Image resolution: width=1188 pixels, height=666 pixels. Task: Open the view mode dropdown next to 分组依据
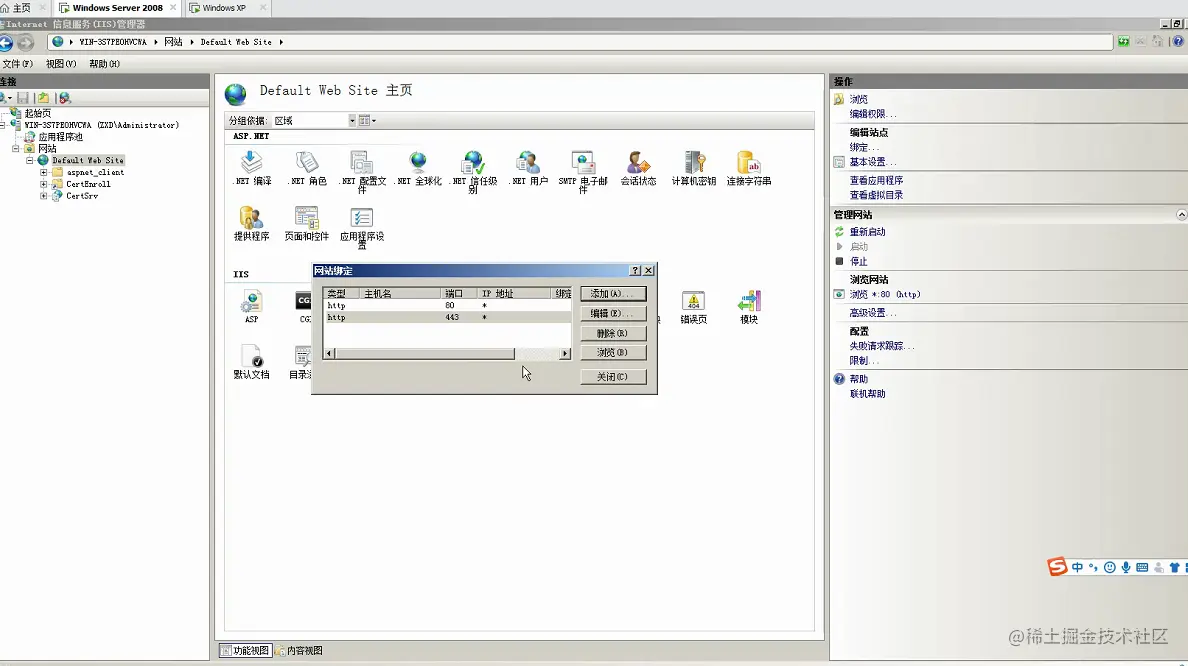click(x=367, y=120)
